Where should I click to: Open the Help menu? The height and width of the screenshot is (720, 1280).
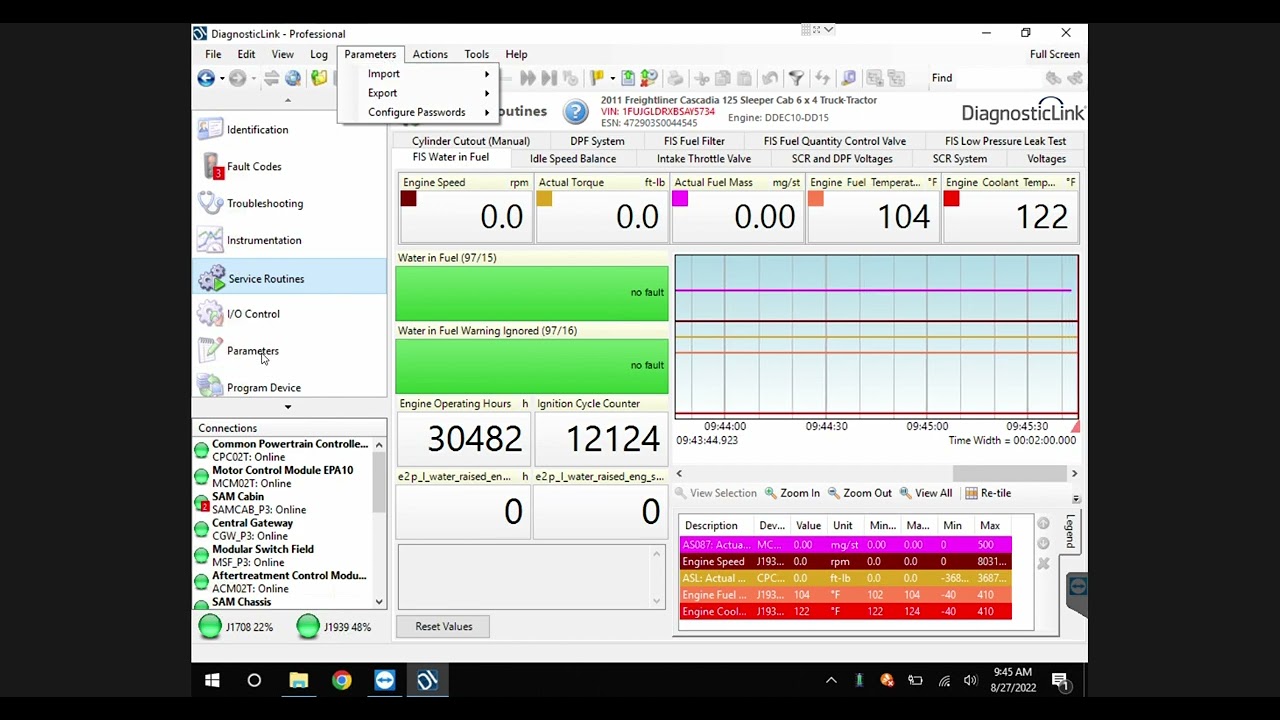516,54
